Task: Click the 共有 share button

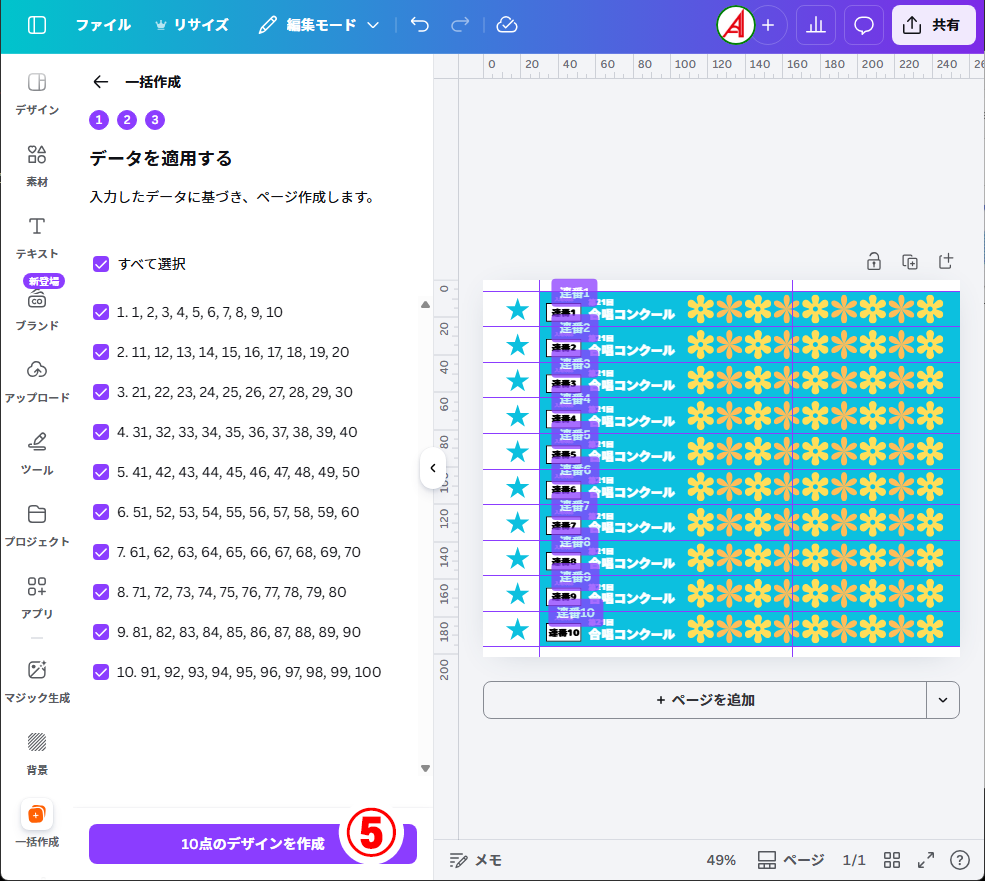Action: click(933, 25)
